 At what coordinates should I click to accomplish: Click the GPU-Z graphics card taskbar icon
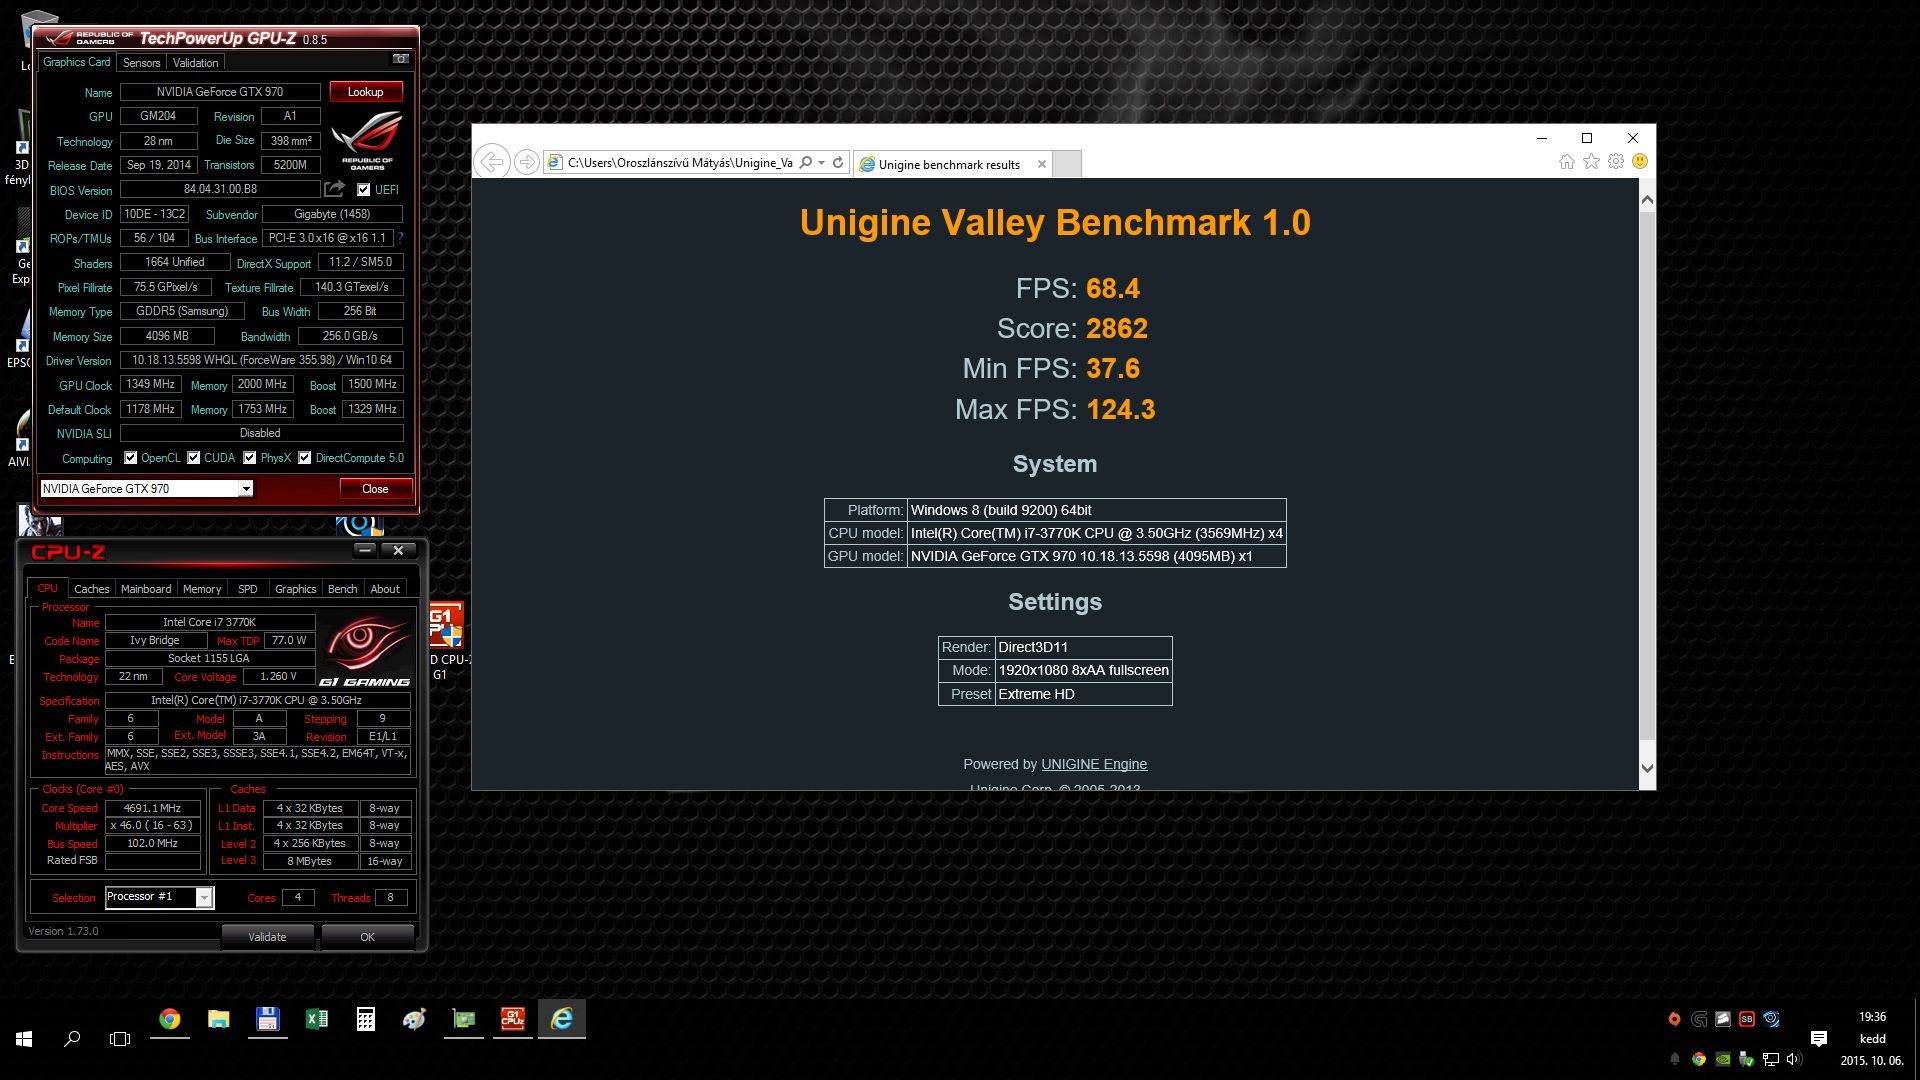(464, 1019)
